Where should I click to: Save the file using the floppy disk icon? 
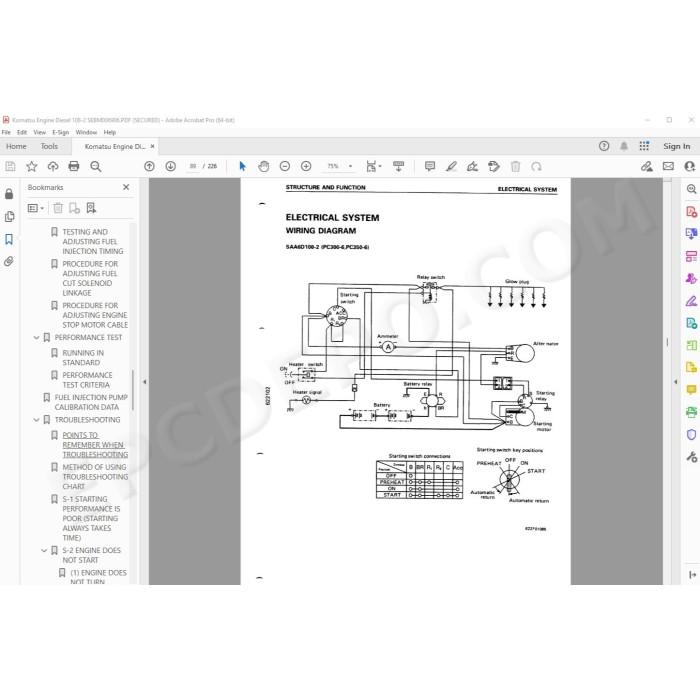(x=10, y=167)
